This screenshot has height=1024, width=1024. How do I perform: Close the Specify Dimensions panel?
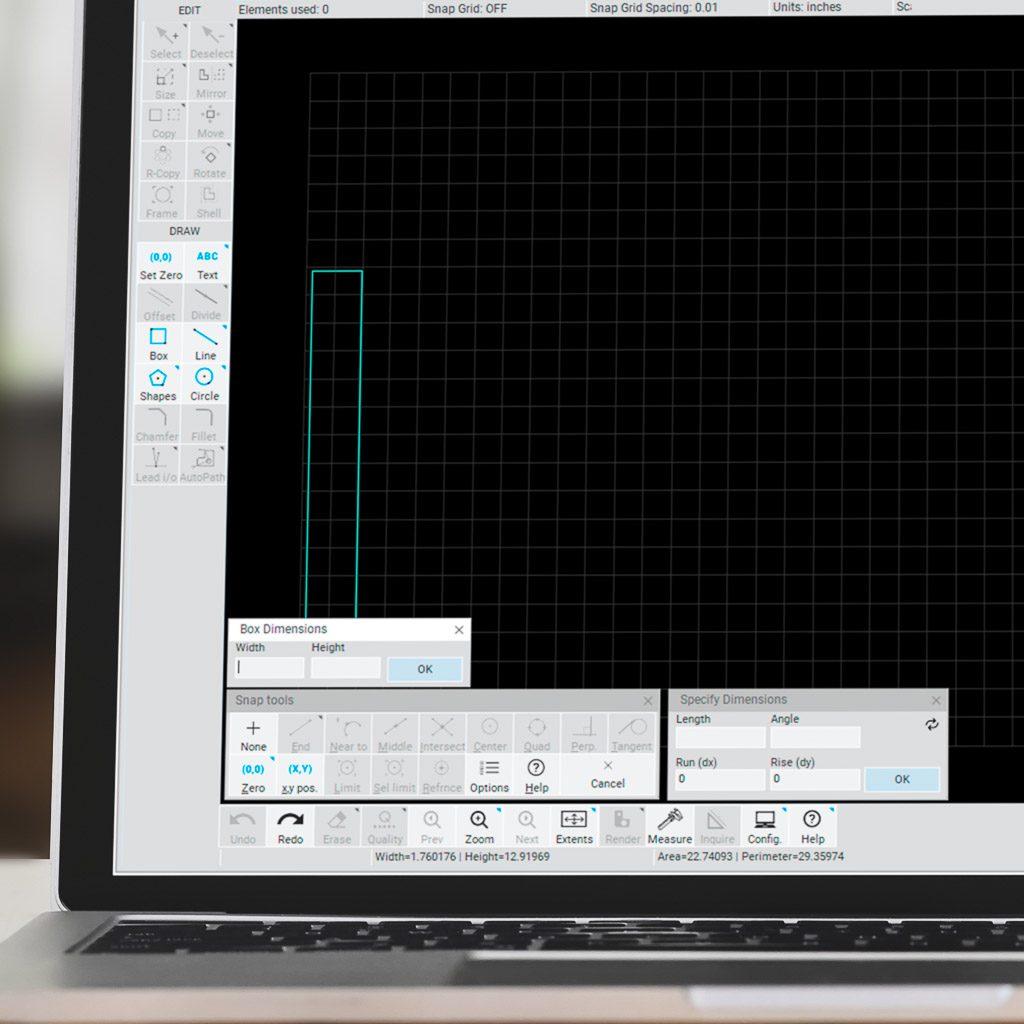pyautogui.click(x=936, y=700)
